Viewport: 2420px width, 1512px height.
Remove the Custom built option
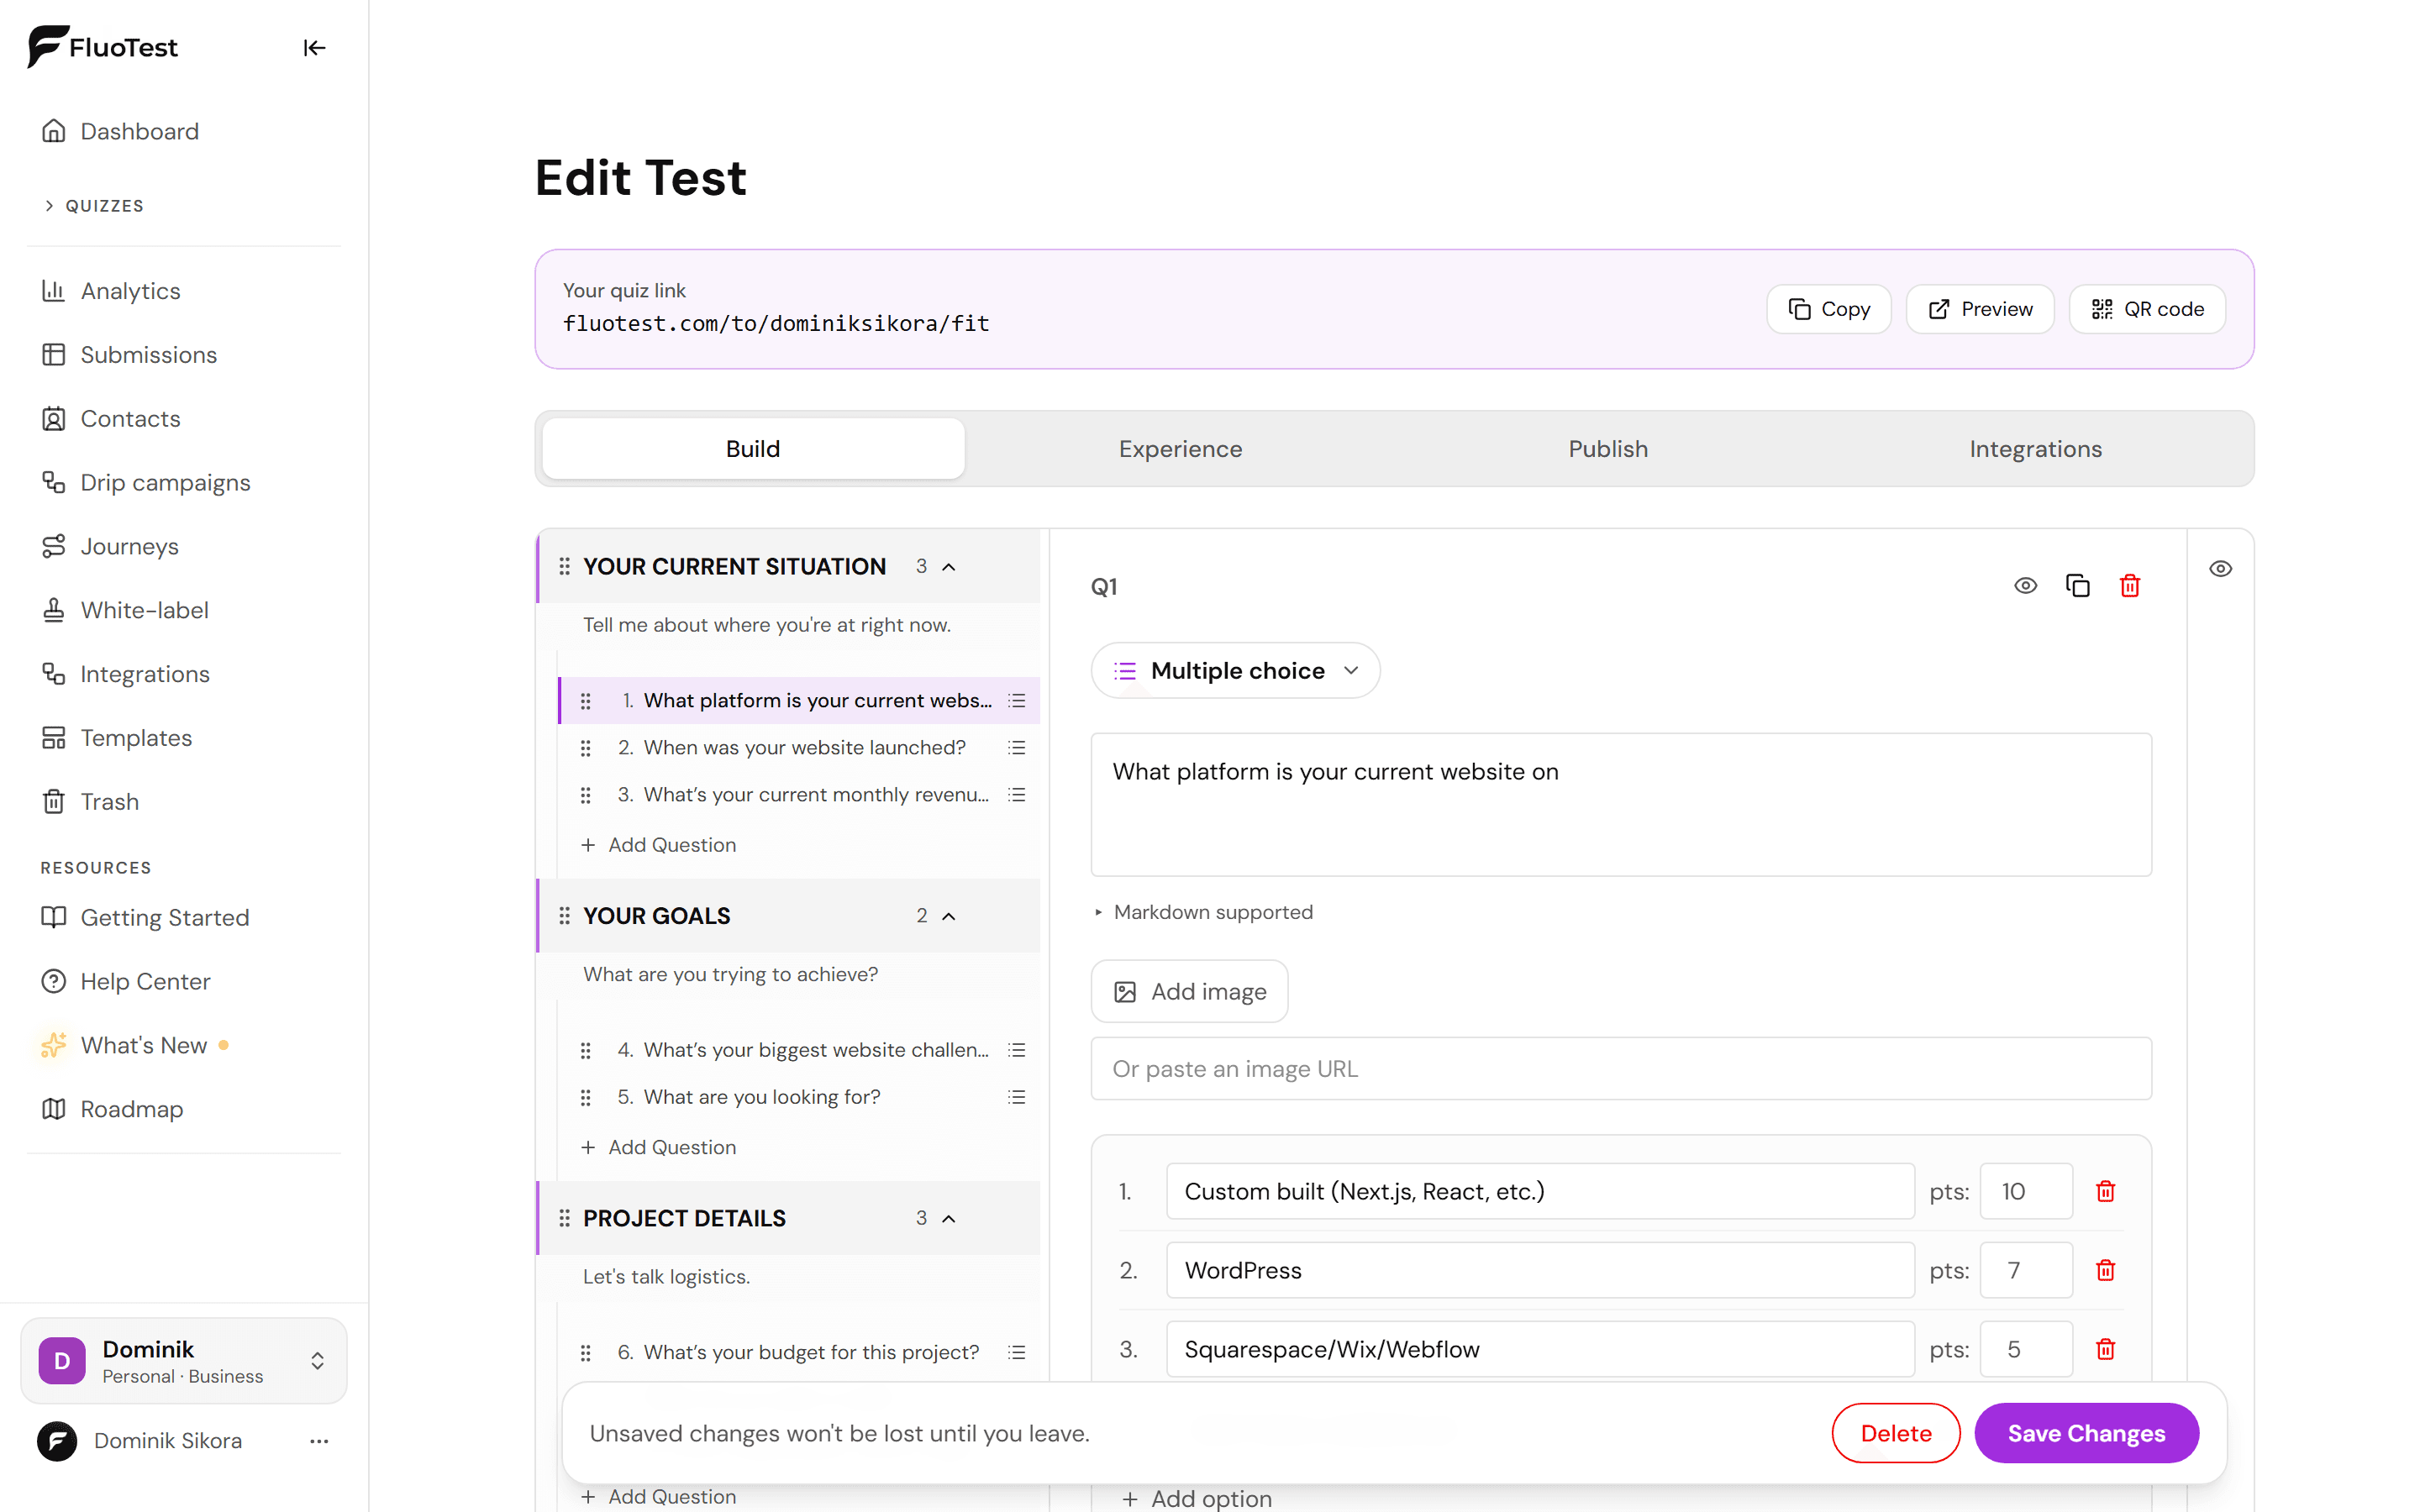pyautogui.click(x=2105, y=1191)
